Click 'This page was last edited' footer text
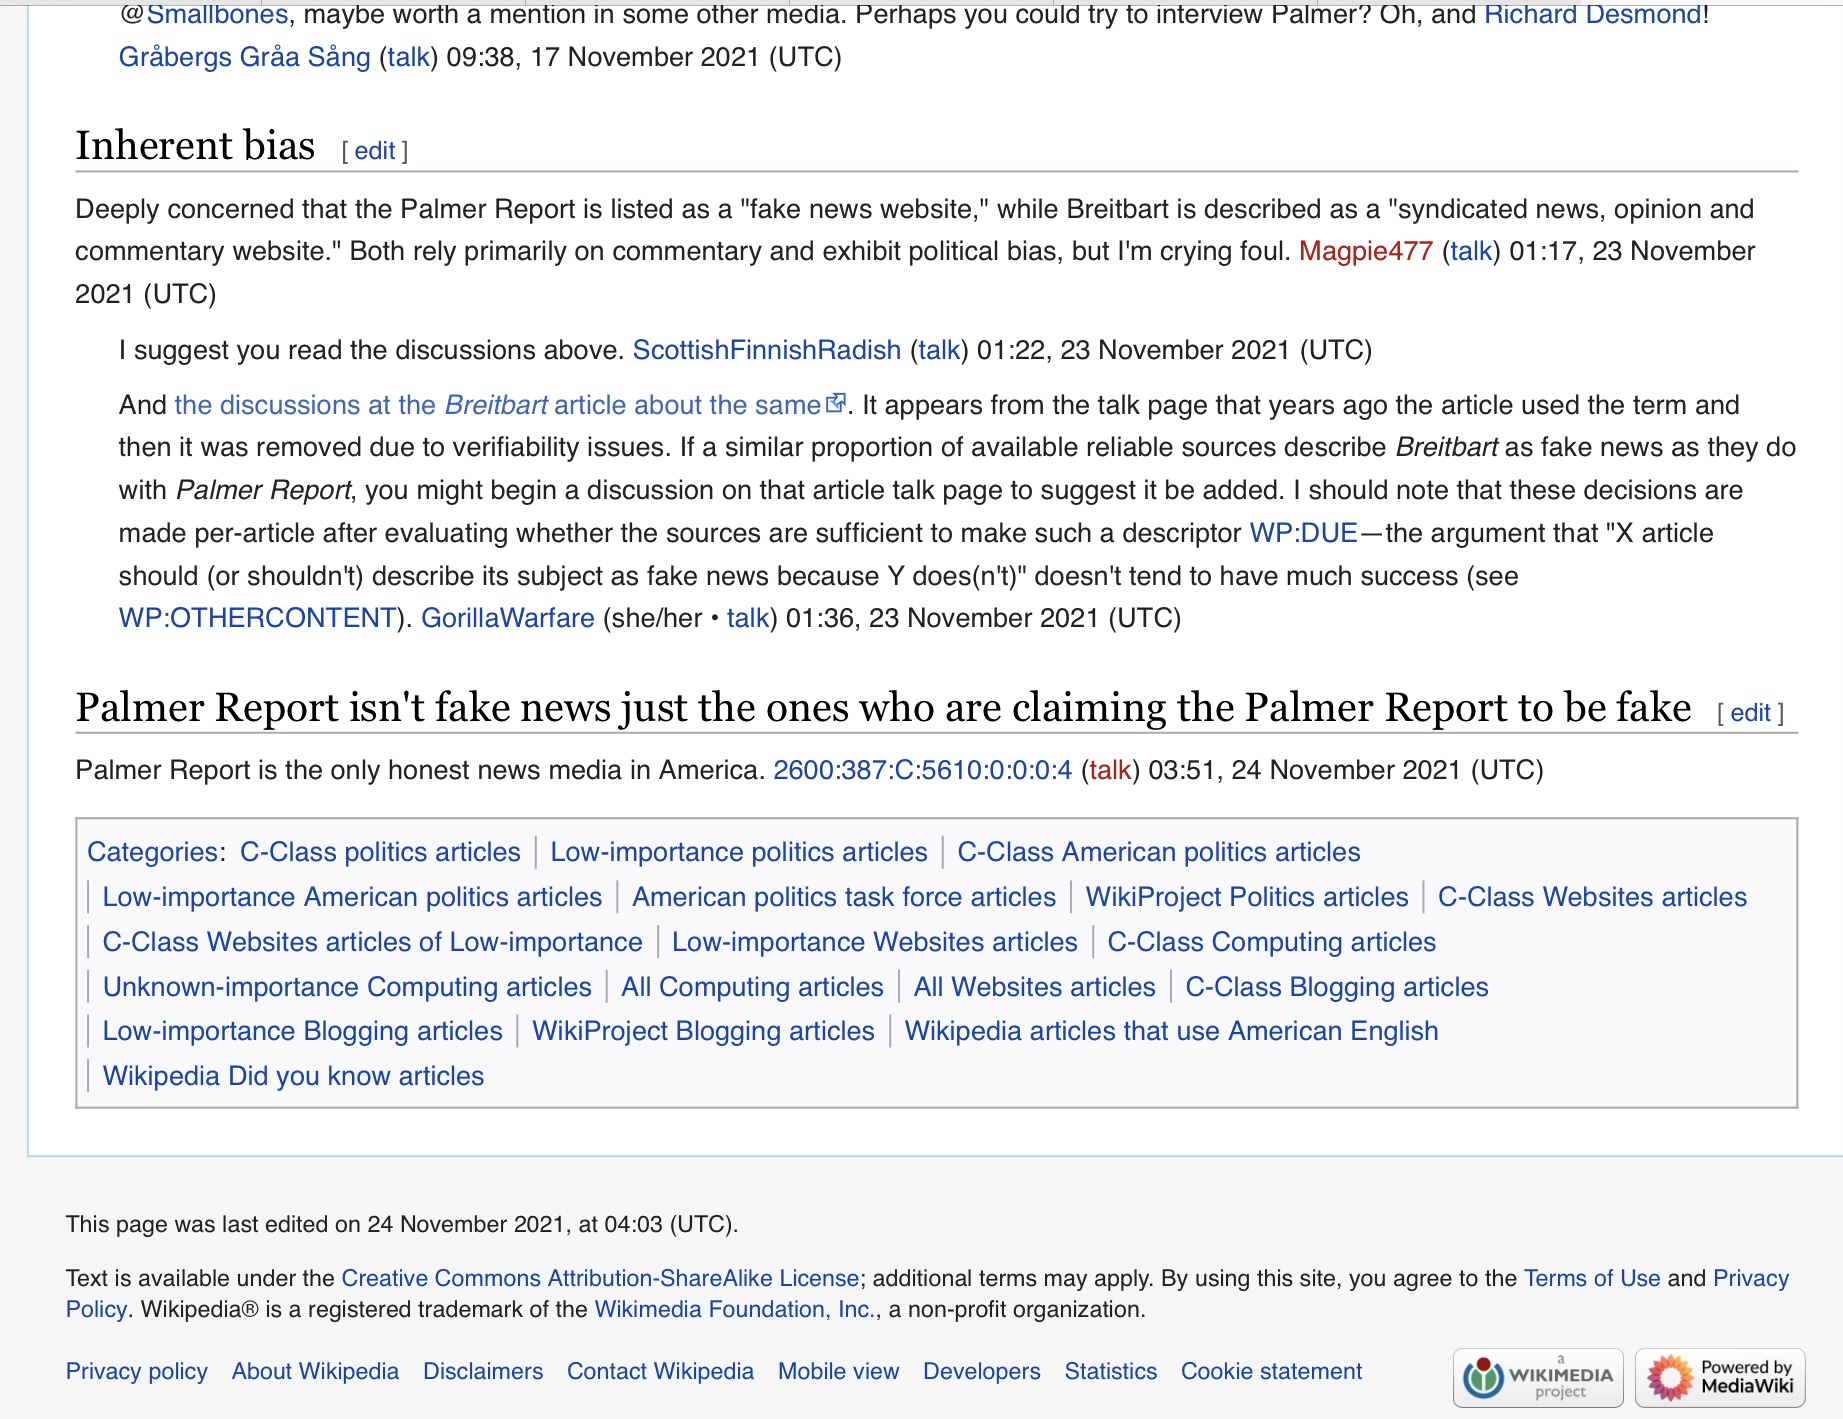This screenshot has height=1419, width=1843. pyautogui.click(x=402, y=1224)
